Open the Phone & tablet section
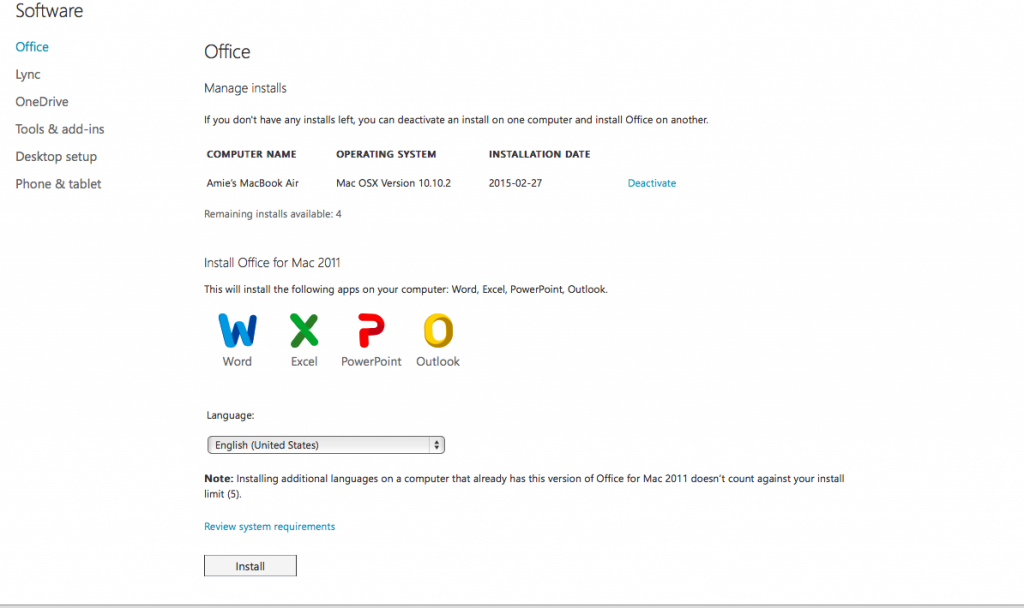This screenshot has height=608, width=1024. (58, 184)
